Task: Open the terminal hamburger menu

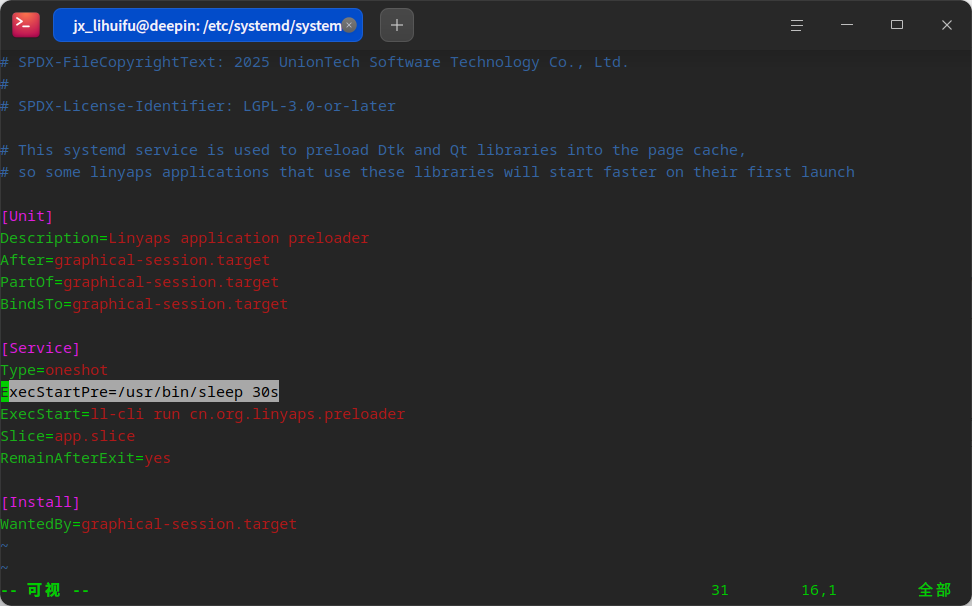Action: pos(797,25)
